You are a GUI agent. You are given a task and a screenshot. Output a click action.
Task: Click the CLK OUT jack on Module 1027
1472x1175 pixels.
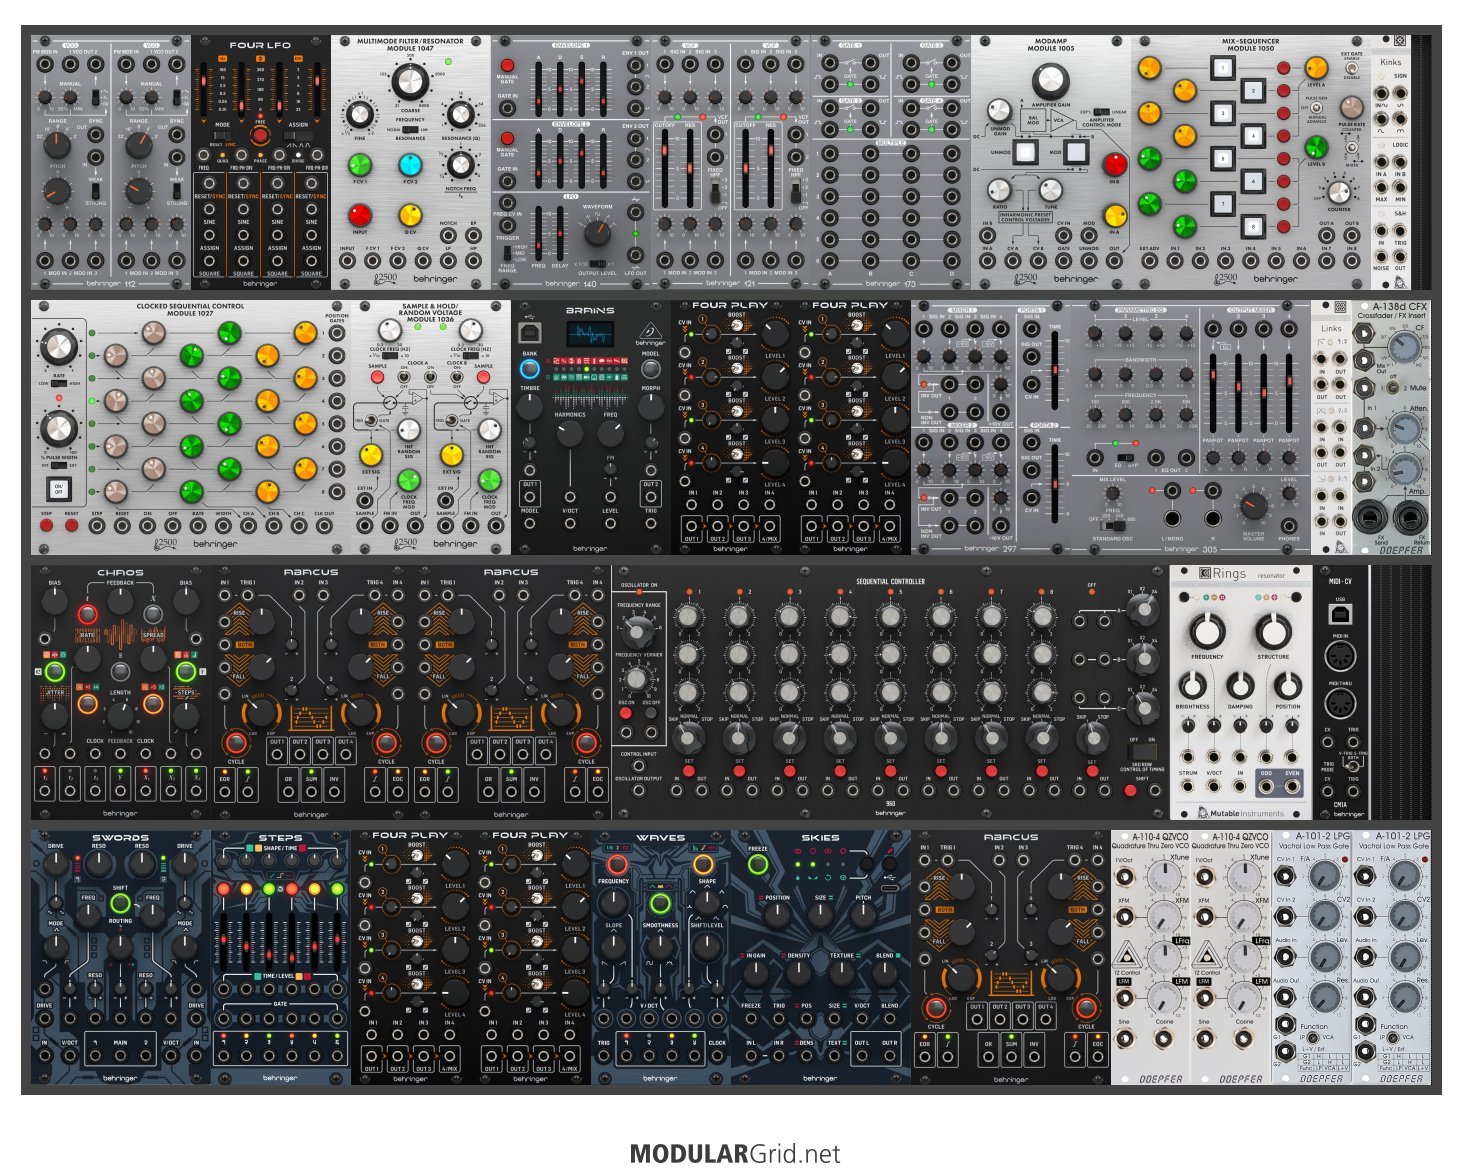324,526
